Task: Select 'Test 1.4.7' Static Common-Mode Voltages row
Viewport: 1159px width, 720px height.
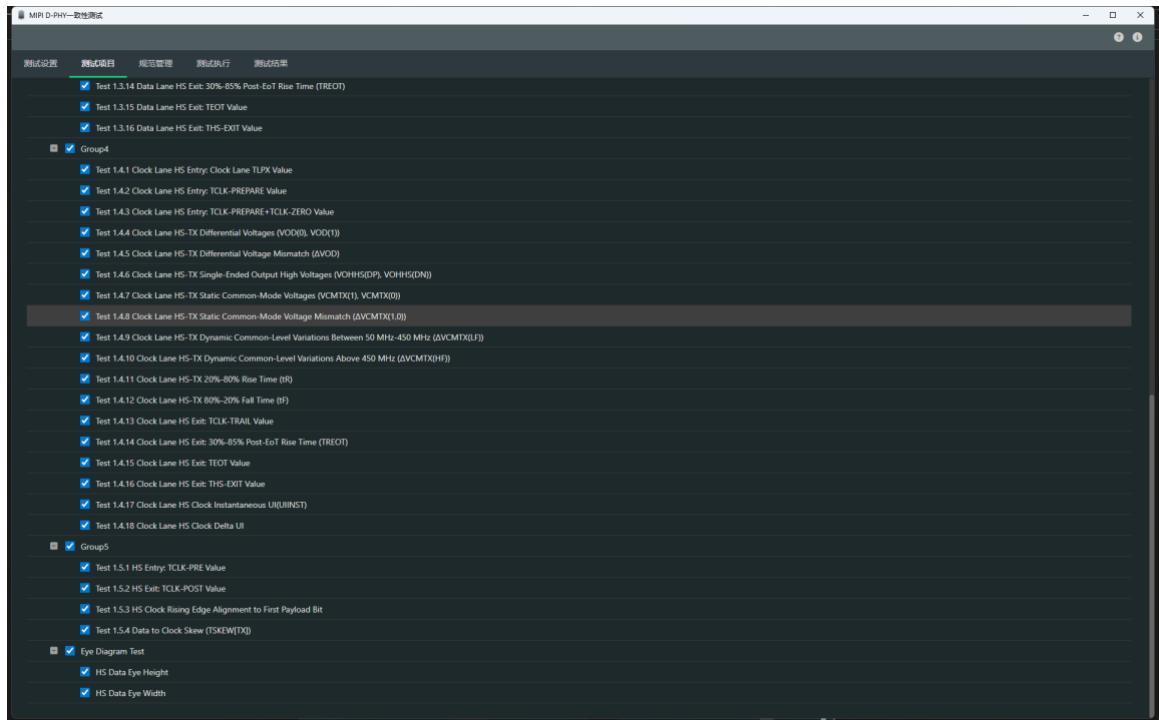Action: tap(579, 295)
